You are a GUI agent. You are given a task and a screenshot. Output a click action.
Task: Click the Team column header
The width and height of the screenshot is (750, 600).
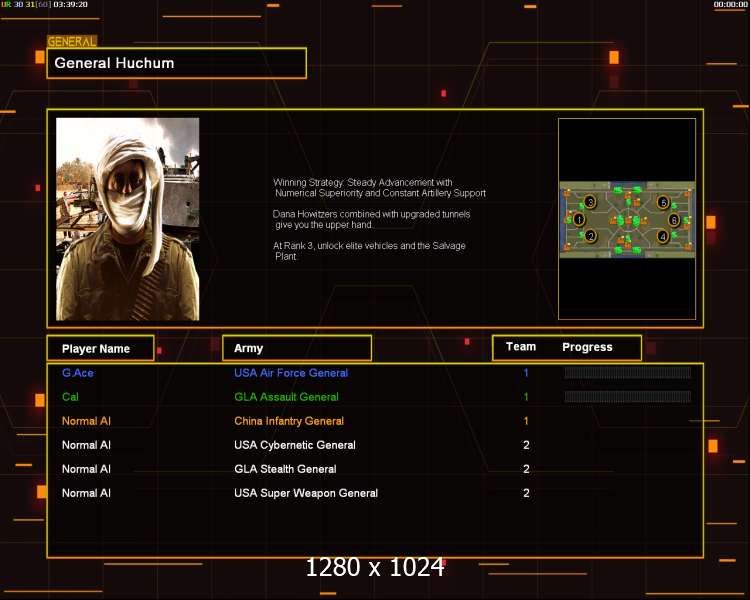point(521,347)
